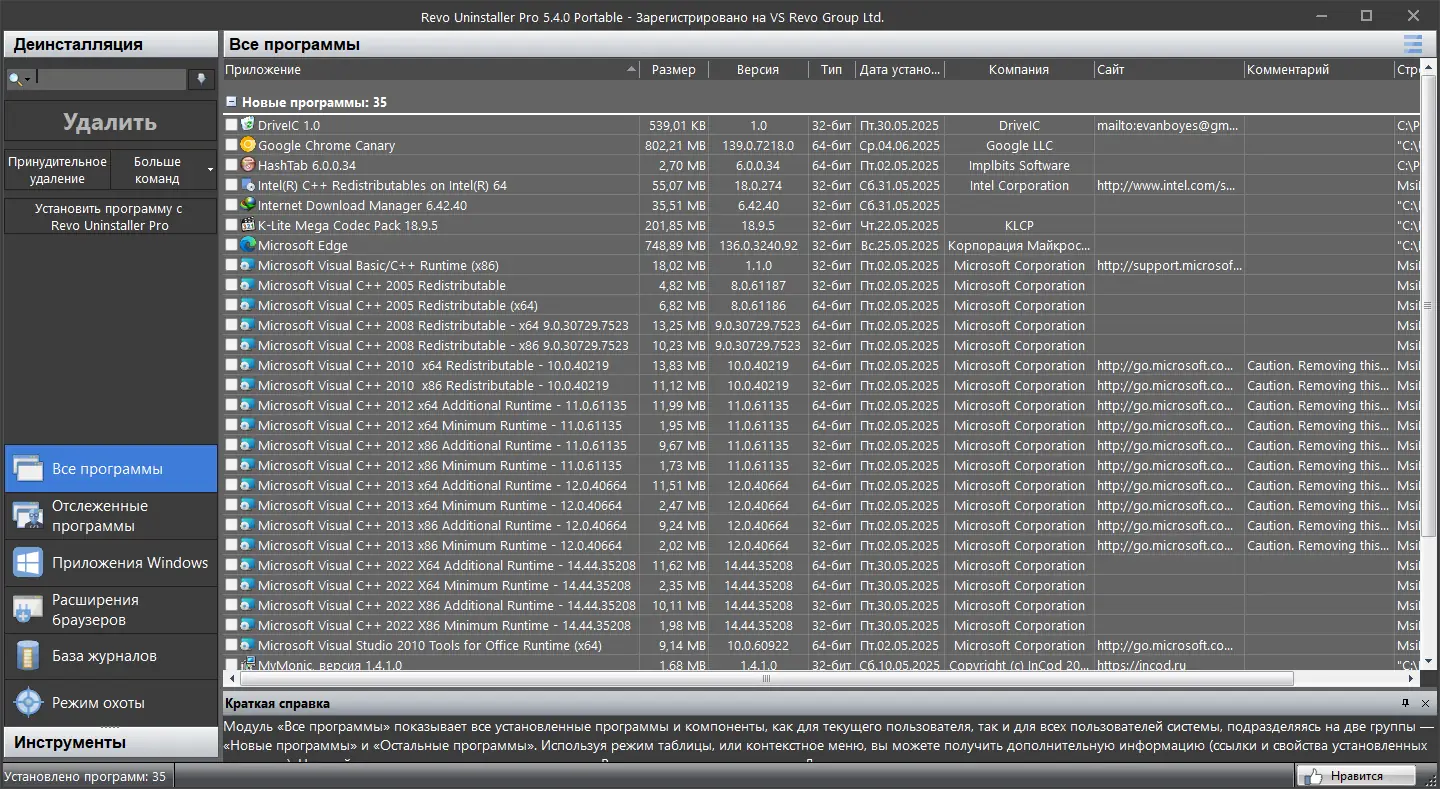Open the view options menu icon
The image size is (1440, 789).
click(1412, 44)
